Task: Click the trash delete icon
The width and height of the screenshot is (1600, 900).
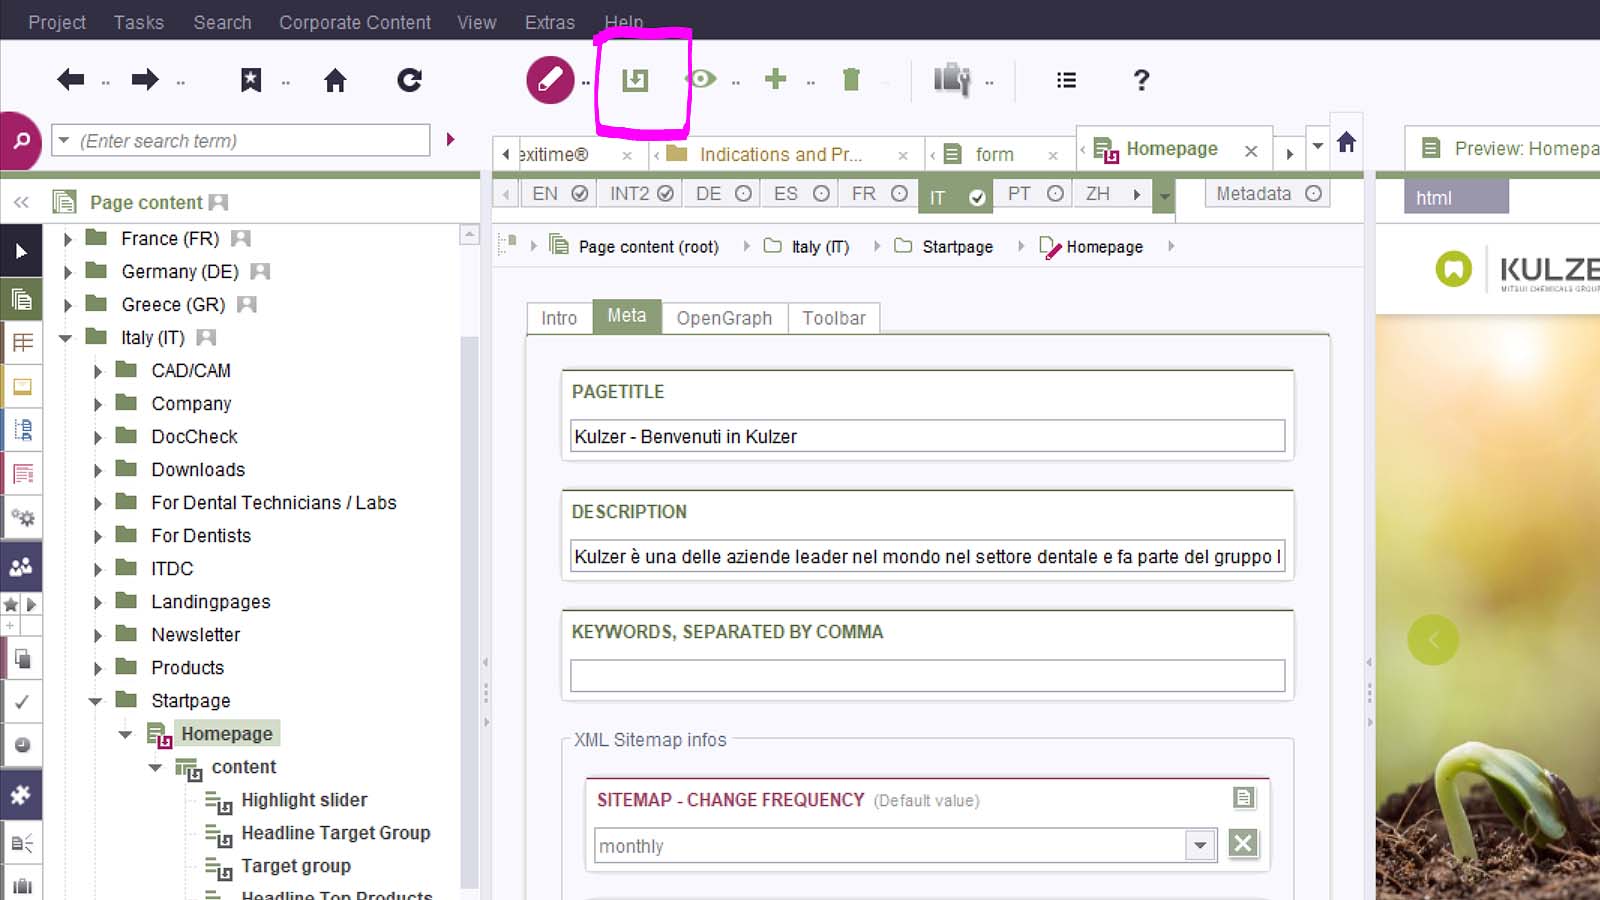Action: click(851, 80)
